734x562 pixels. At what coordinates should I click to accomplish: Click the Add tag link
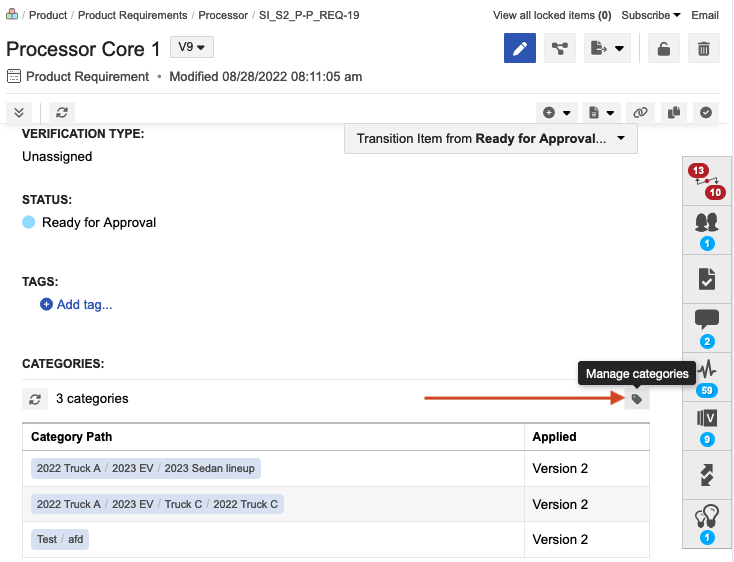click(x=77, y=305)
